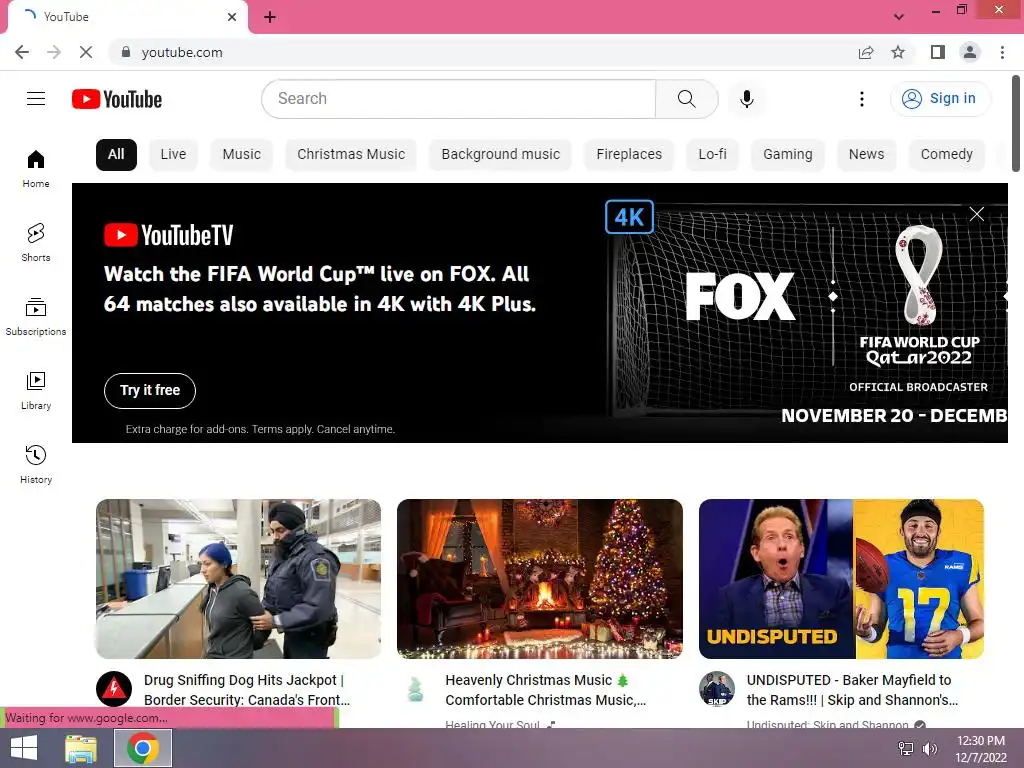View site info via the lock icon

(126, 52)
